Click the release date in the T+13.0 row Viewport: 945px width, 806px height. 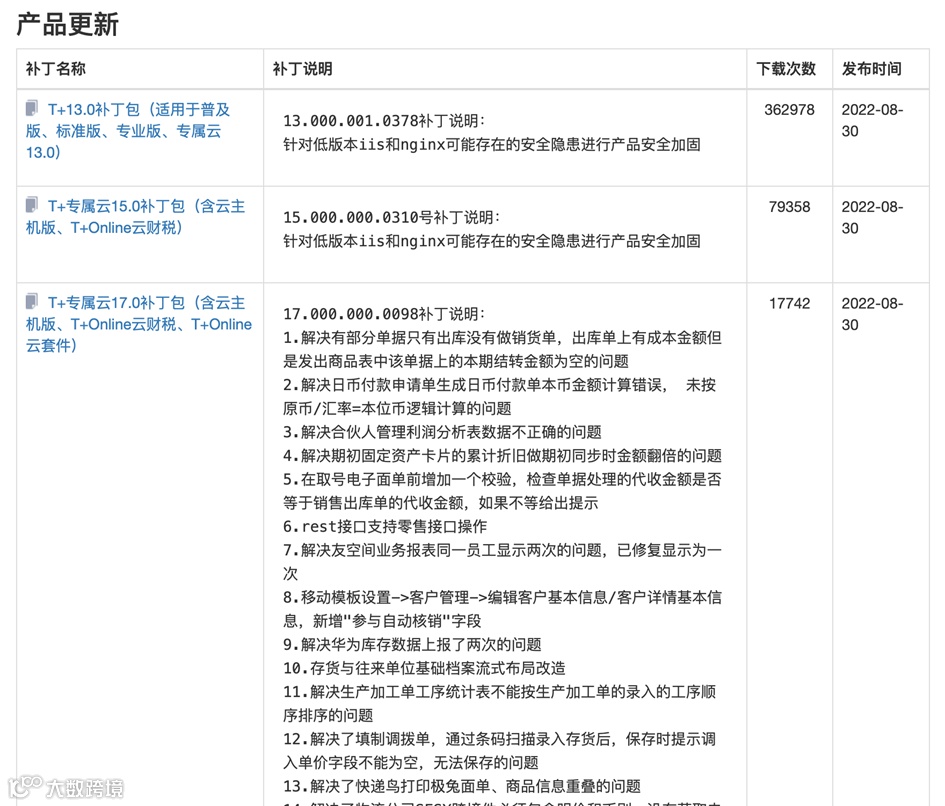point(872,121)
